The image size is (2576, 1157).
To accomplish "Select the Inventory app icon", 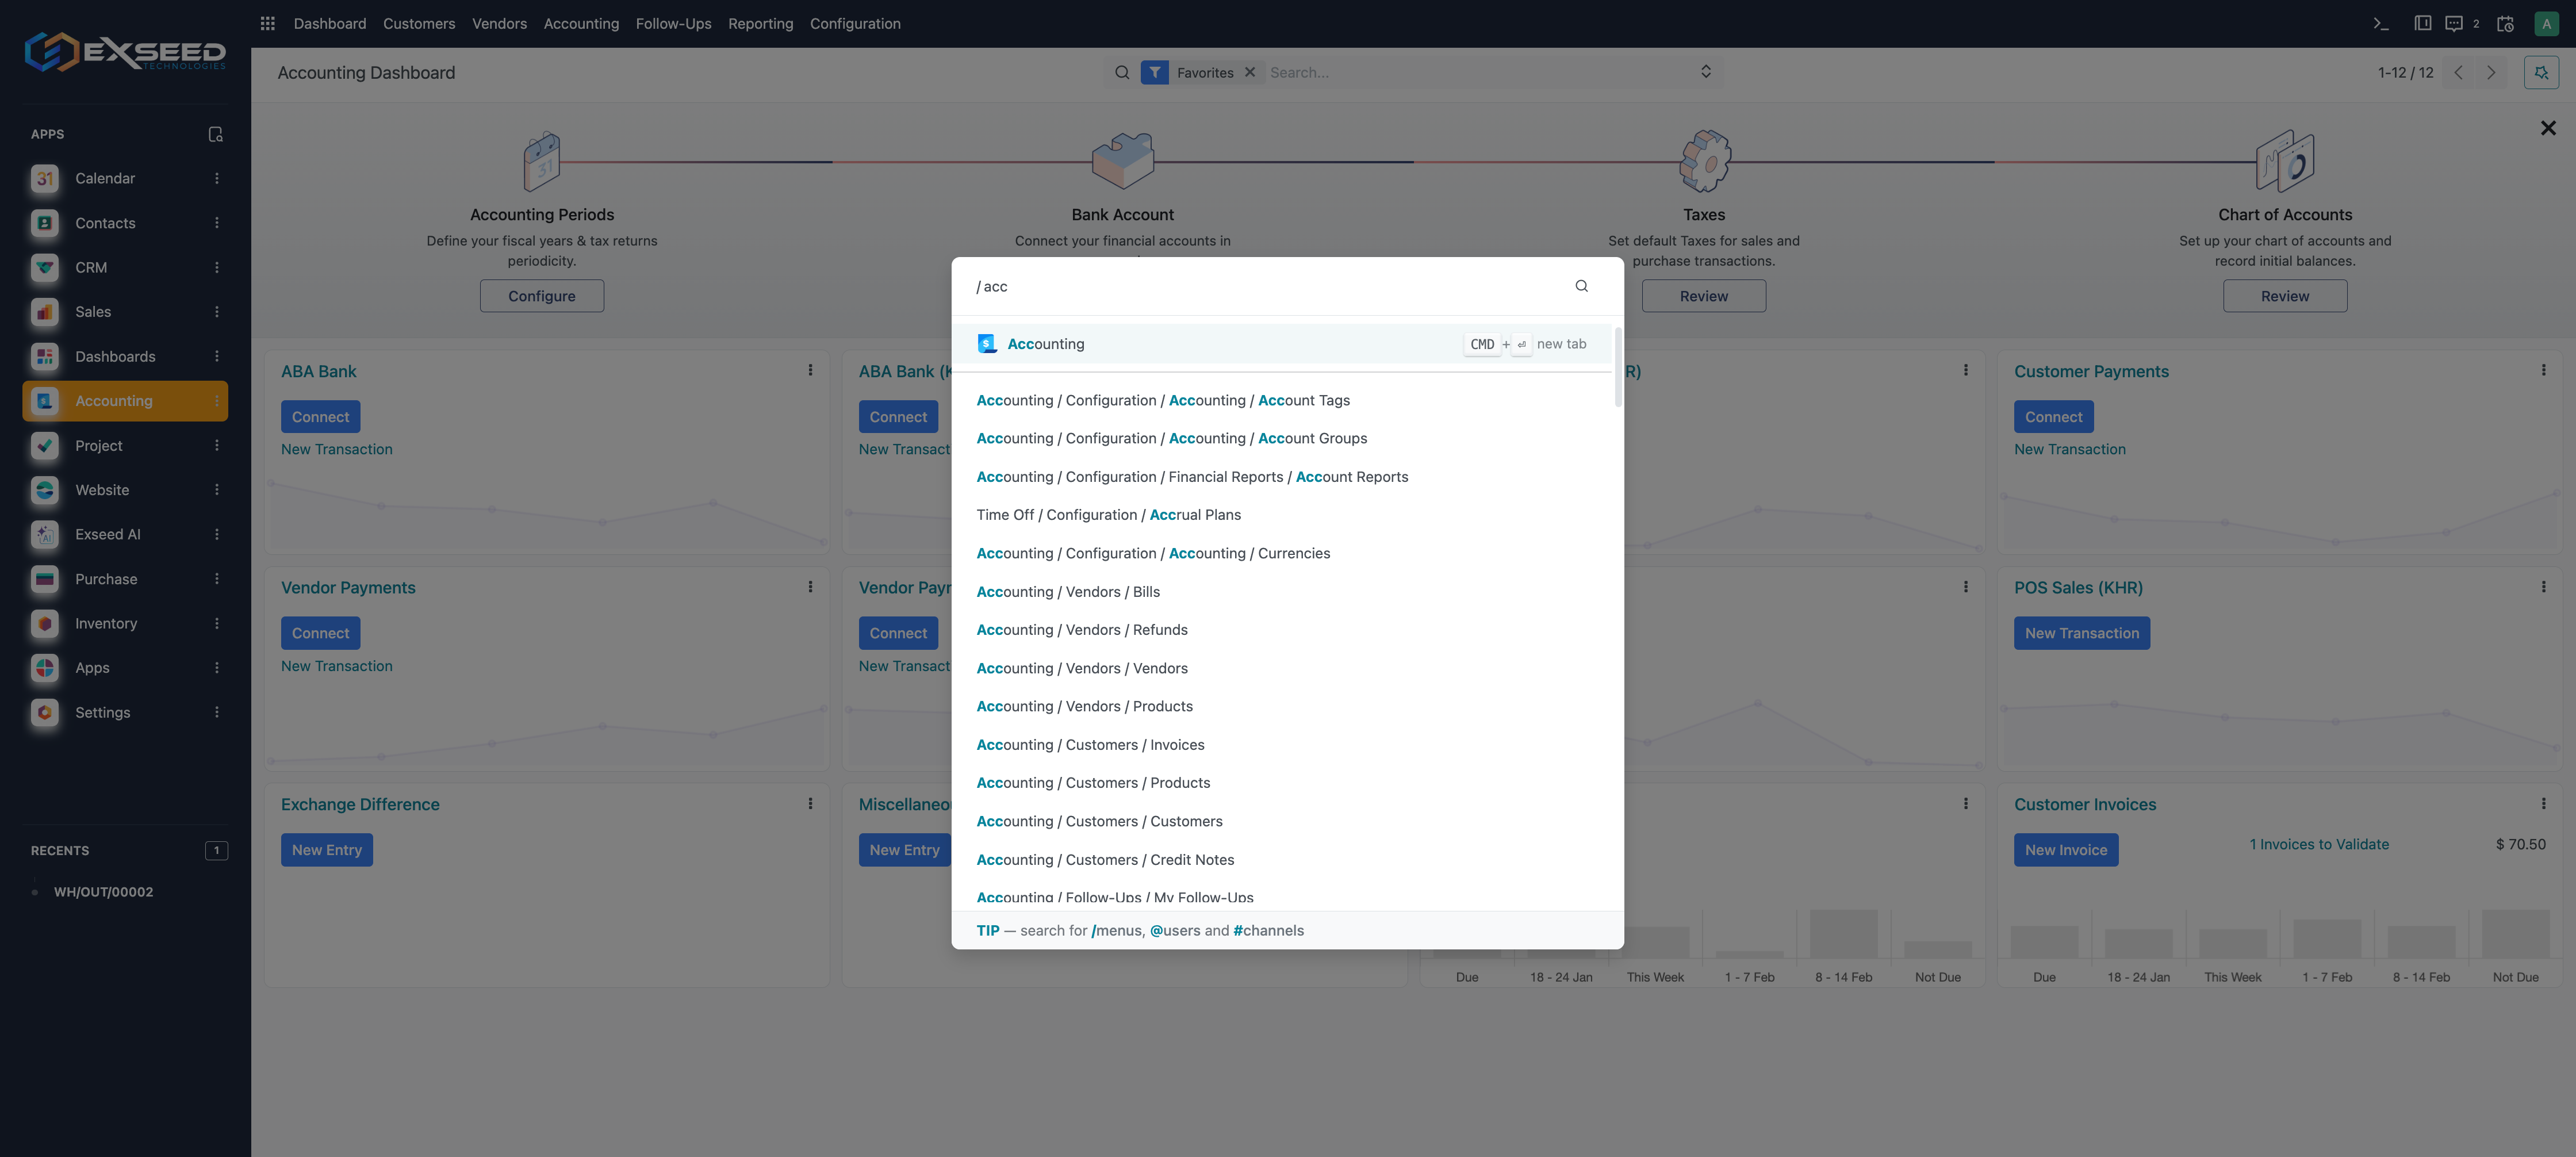I will (x=44, y=623).
